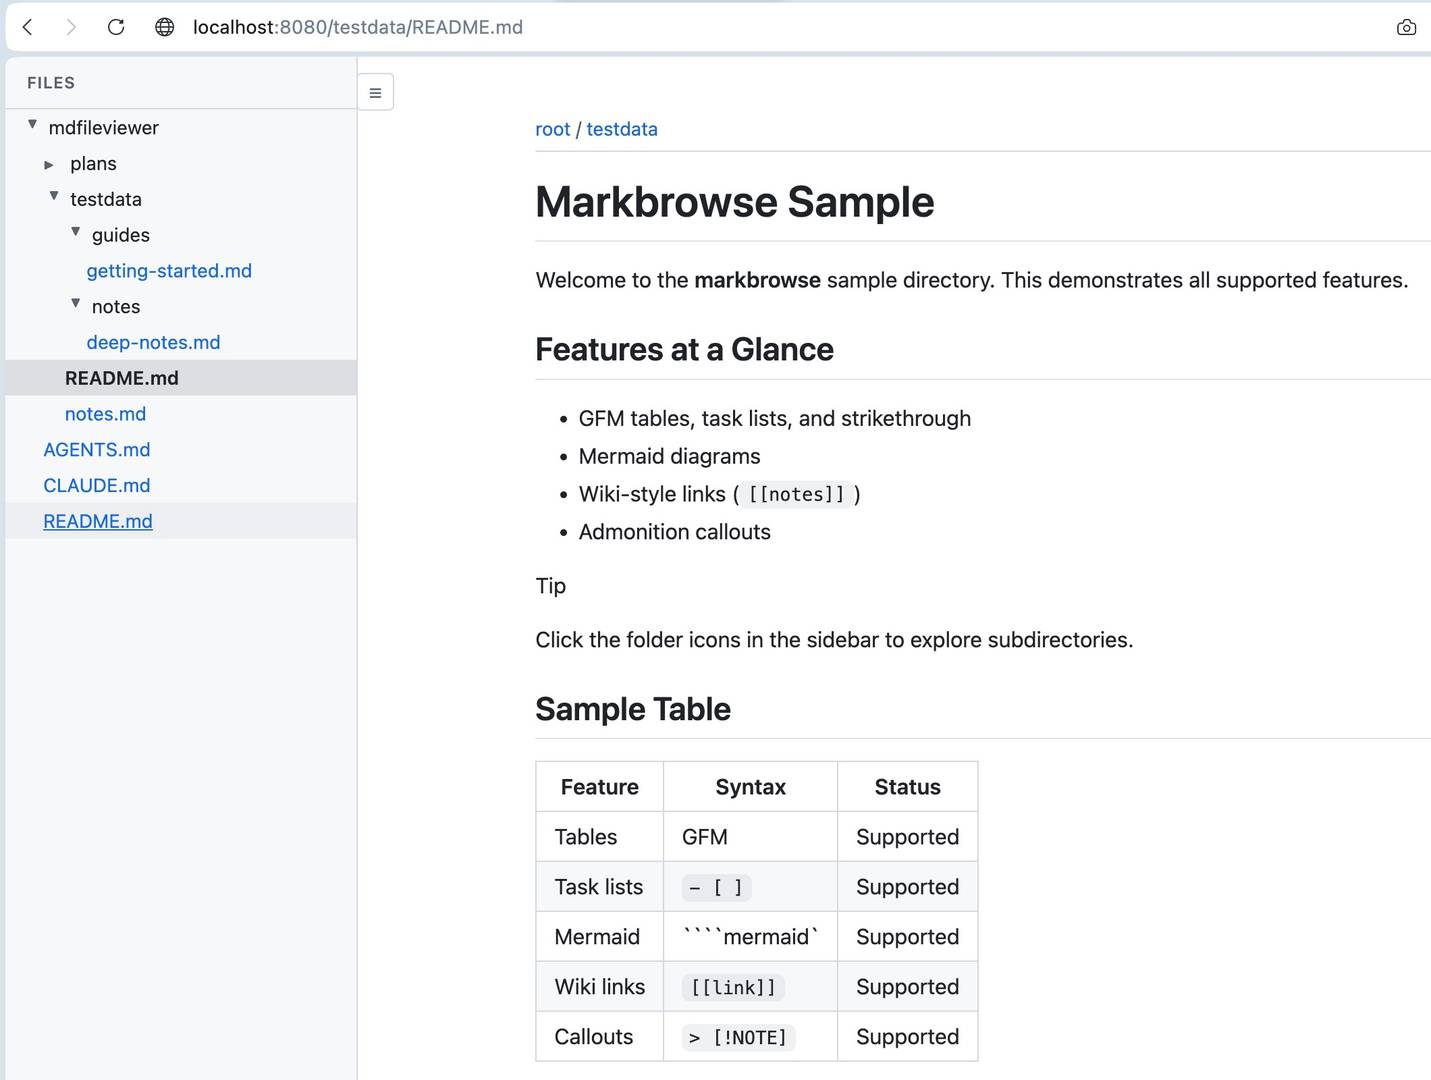
Task: Click Supported in Tables row
Action: pos(908,837)
